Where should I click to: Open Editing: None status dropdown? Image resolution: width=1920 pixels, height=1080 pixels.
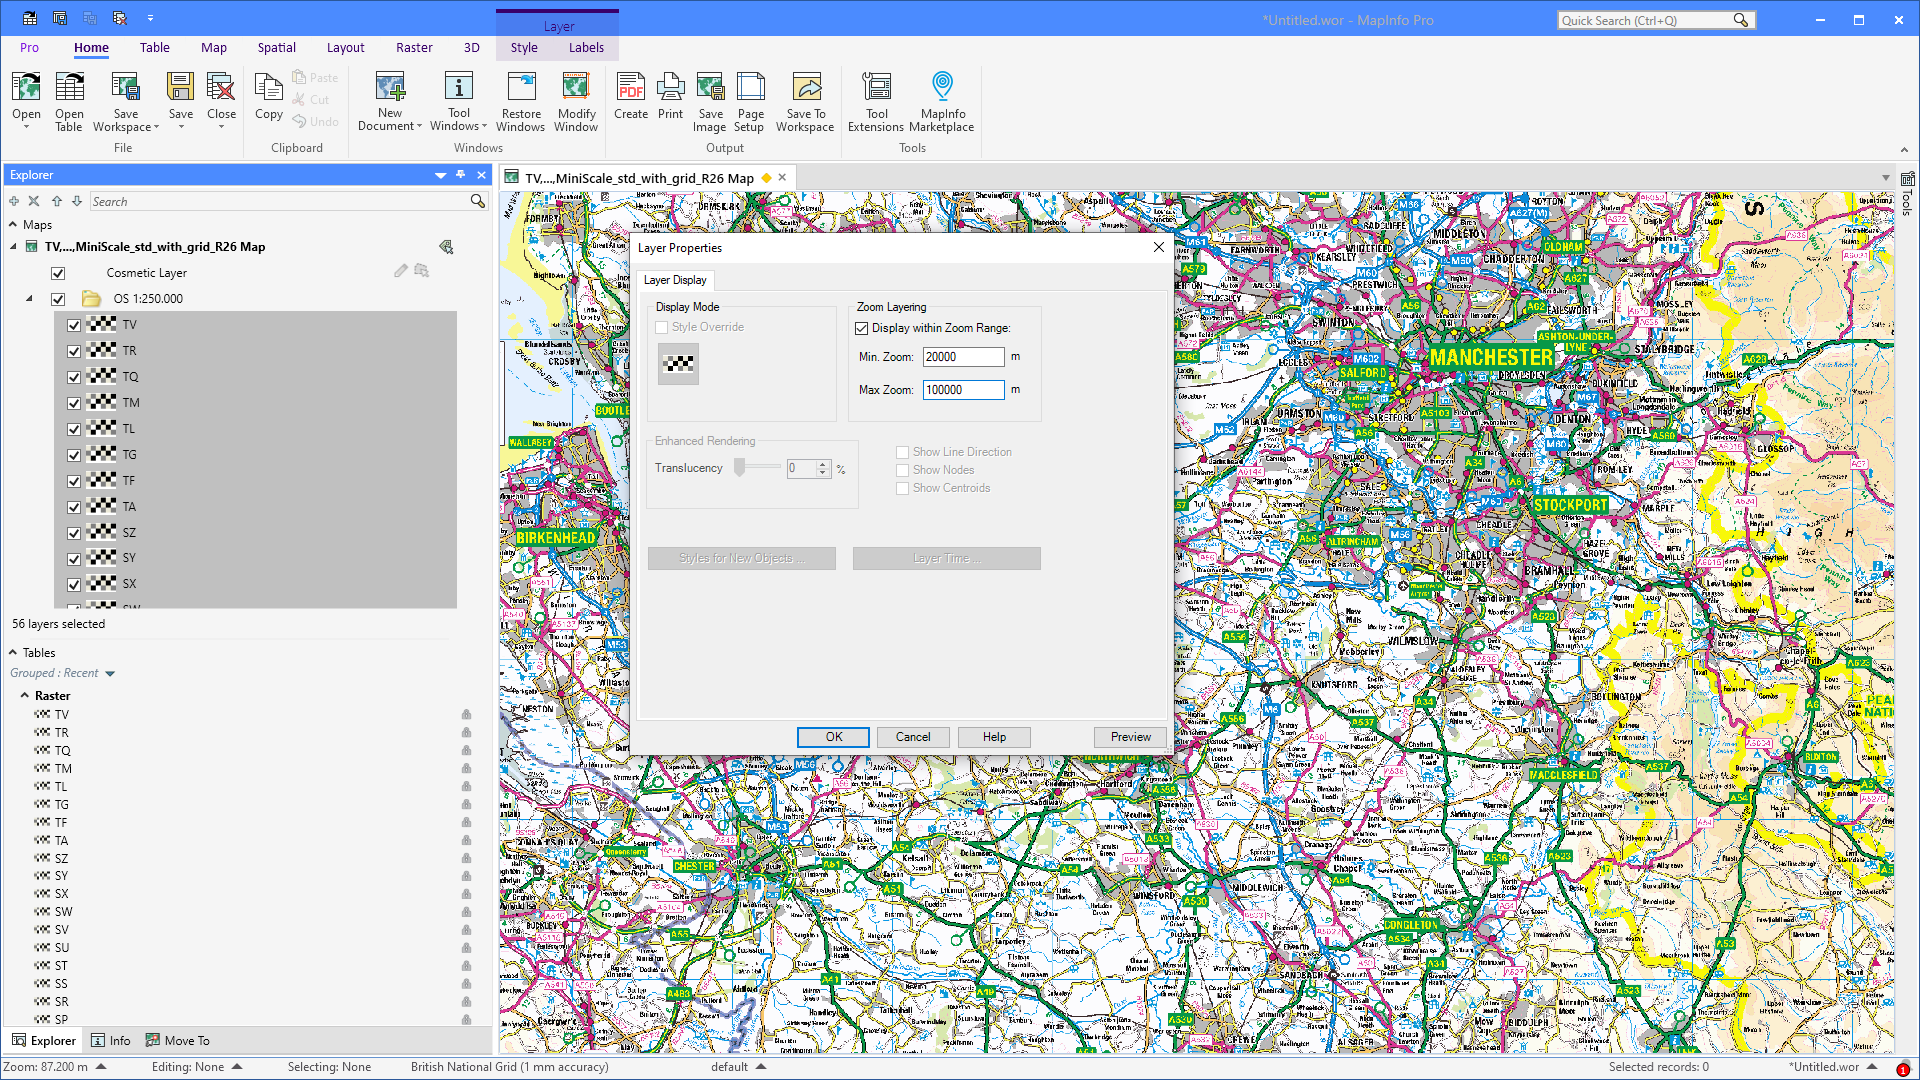(237, 1067)
